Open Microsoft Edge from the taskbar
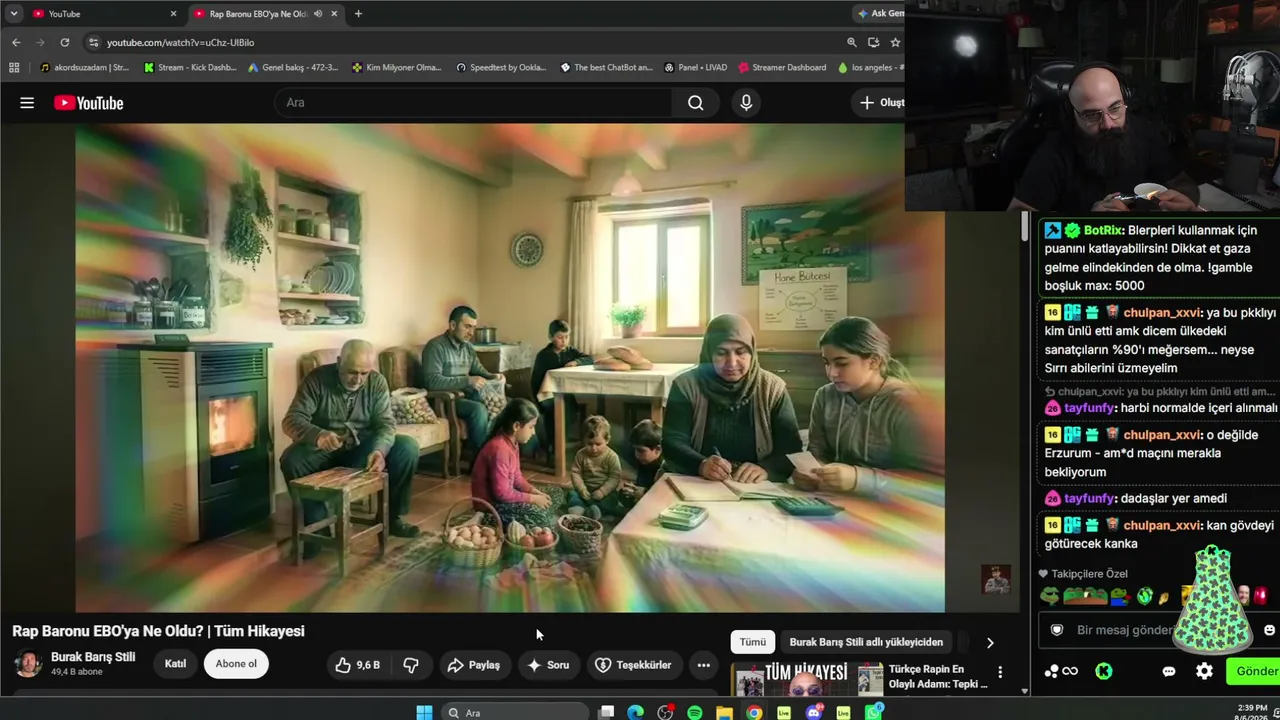 (635, 713)
